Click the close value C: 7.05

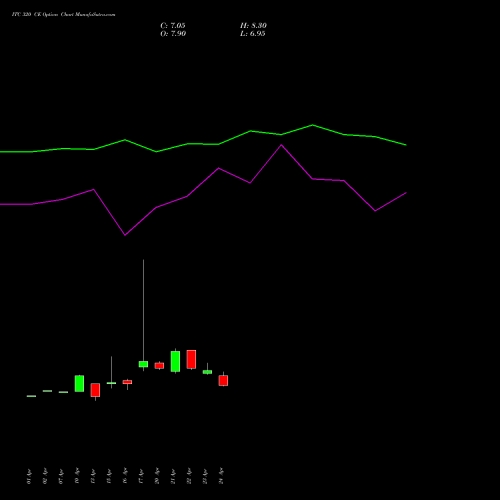tap(173, 26)
